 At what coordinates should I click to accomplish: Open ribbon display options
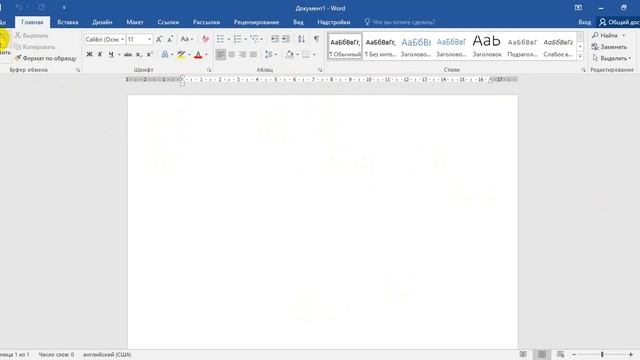[x=578, y=8]
